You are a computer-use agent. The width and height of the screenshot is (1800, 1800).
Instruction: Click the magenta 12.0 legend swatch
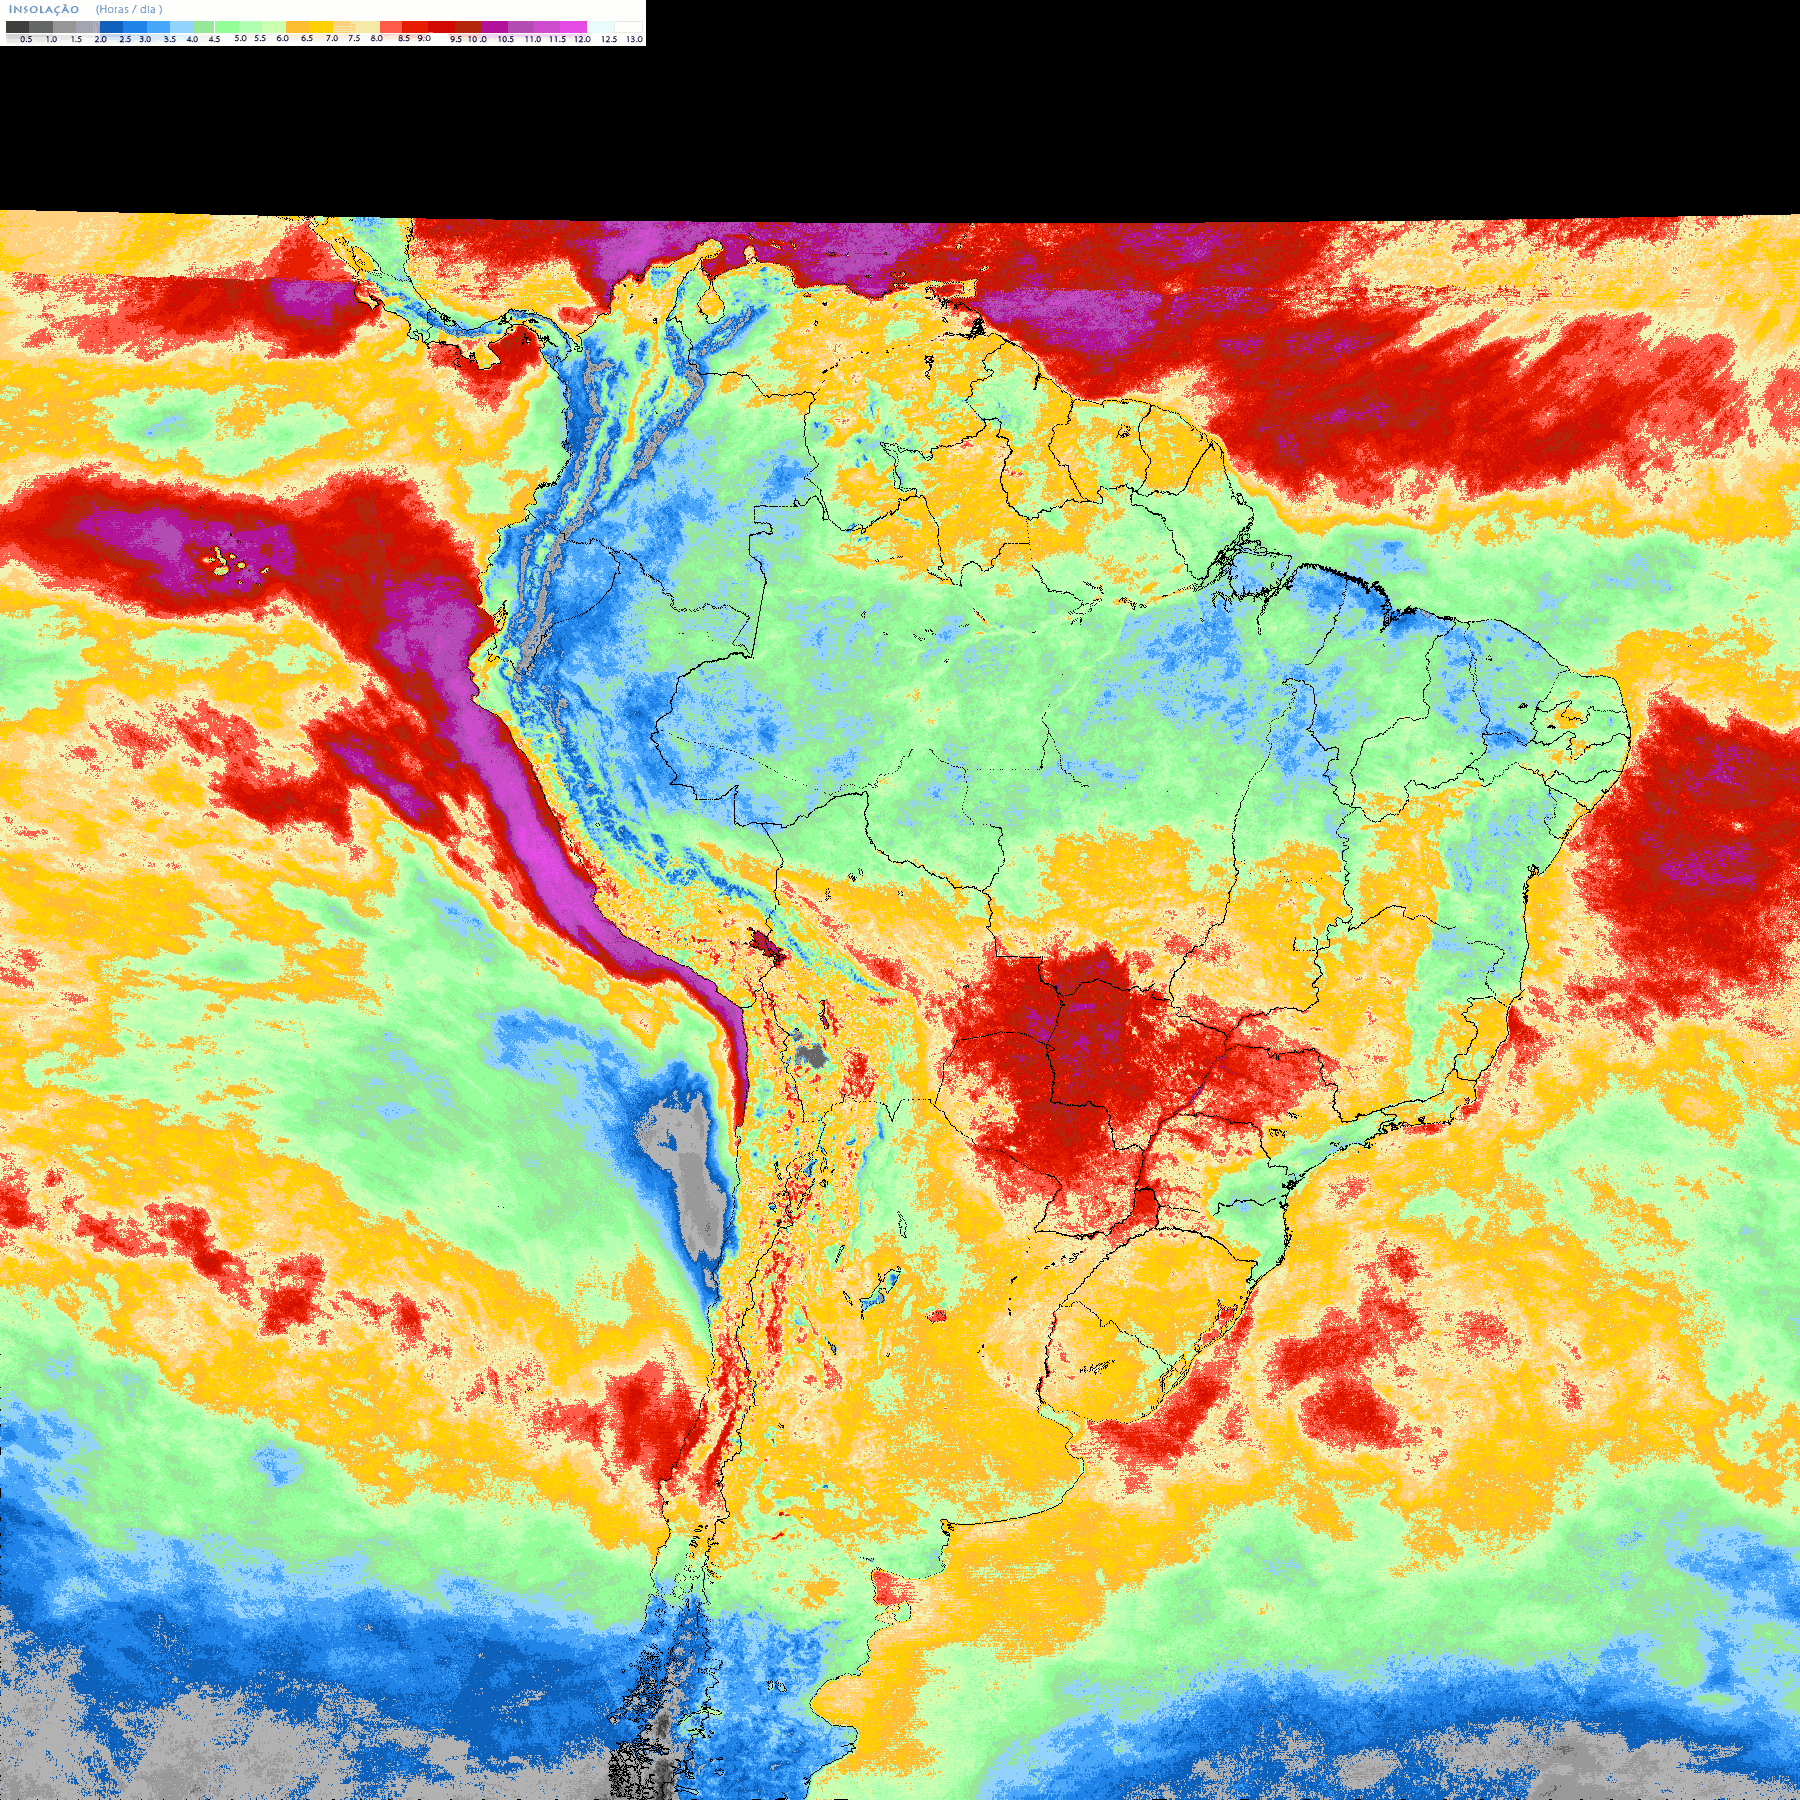coord(573,27)
